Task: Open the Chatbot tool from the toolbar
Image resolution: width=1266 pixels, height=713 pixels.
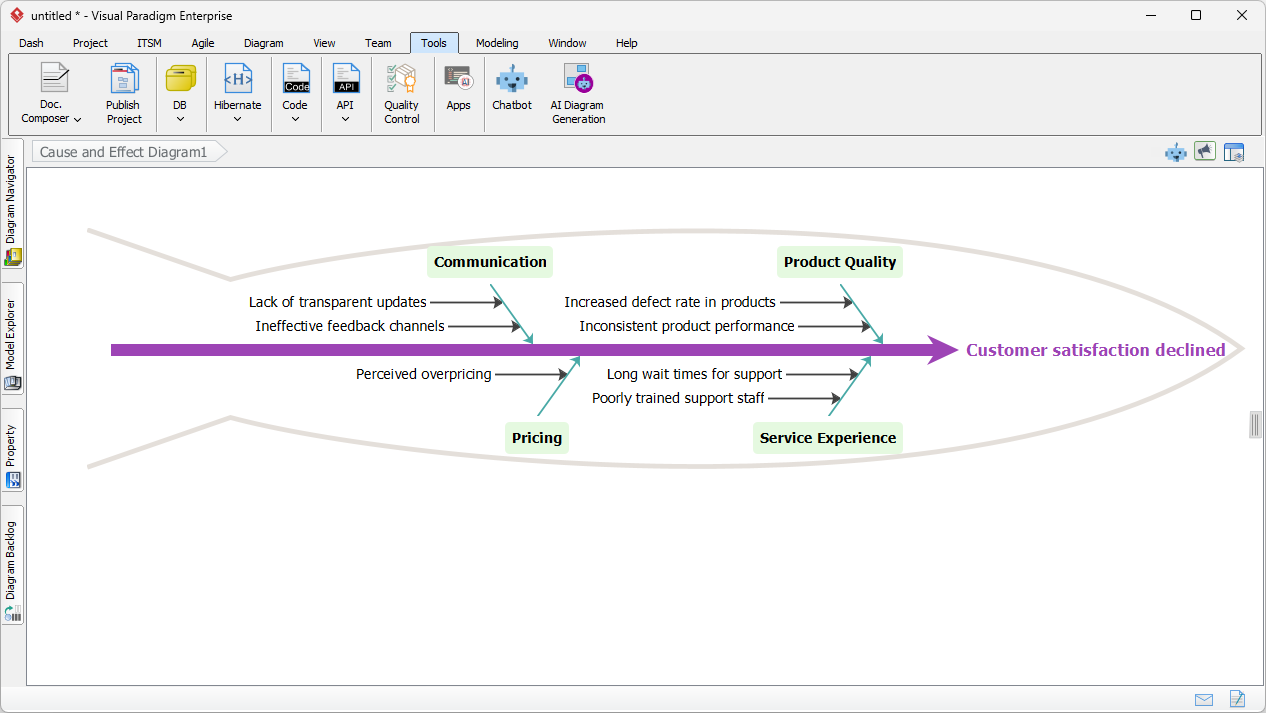Action: [x=511, y=90]
